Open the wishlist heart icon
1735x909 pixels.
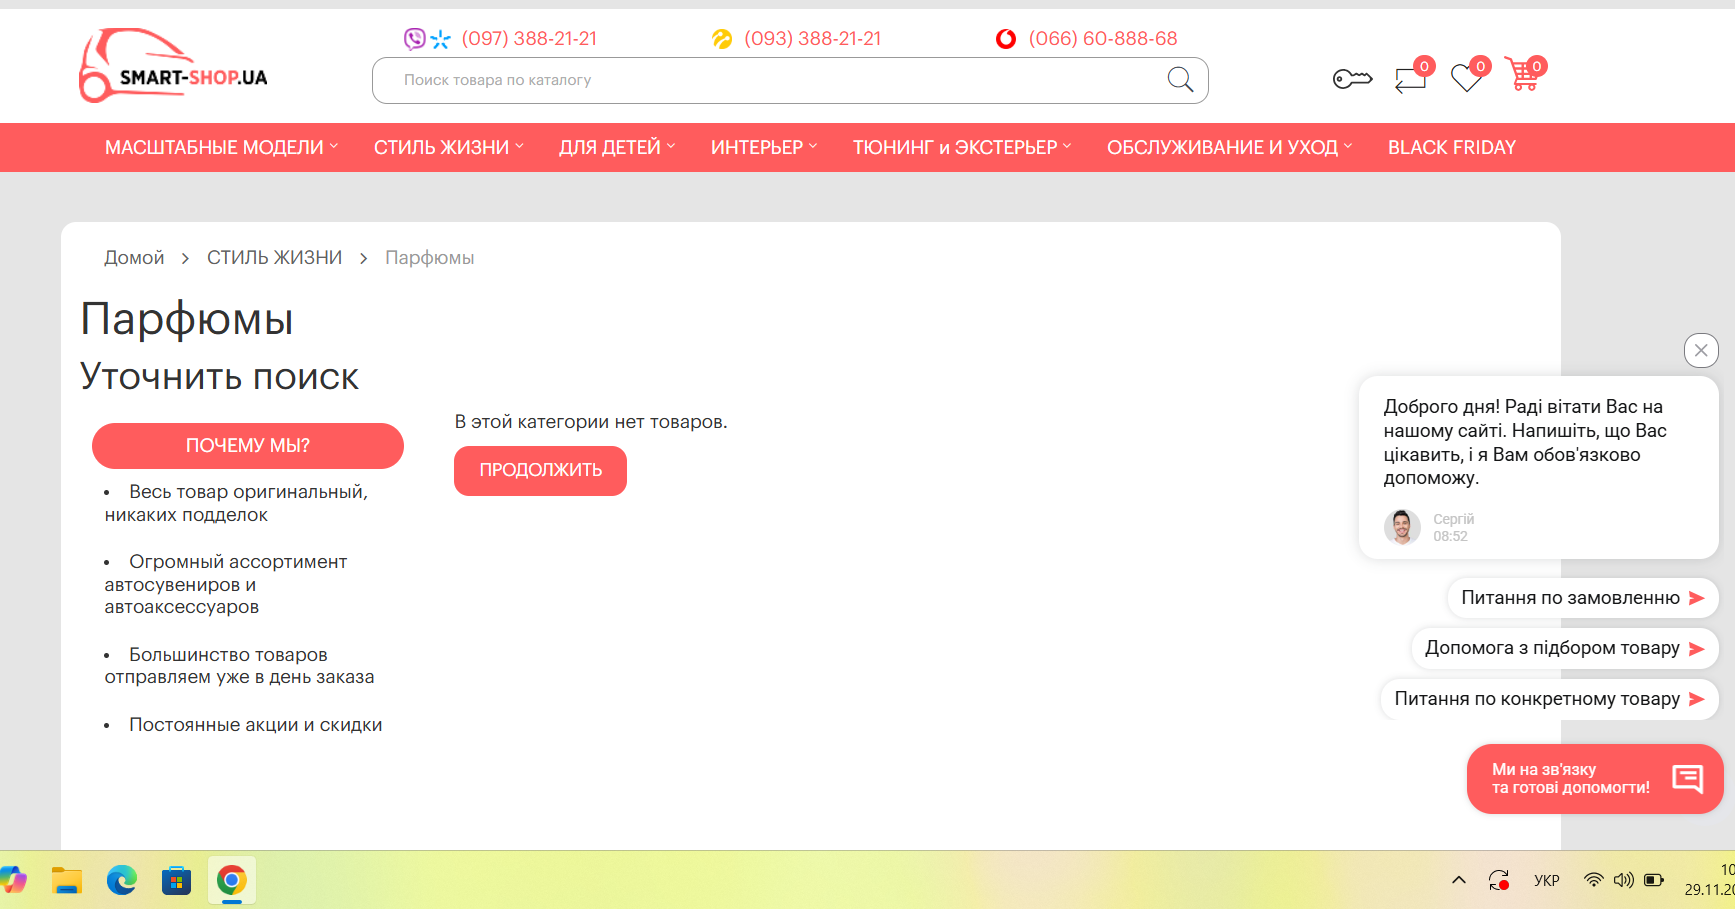pos(1467,77)
